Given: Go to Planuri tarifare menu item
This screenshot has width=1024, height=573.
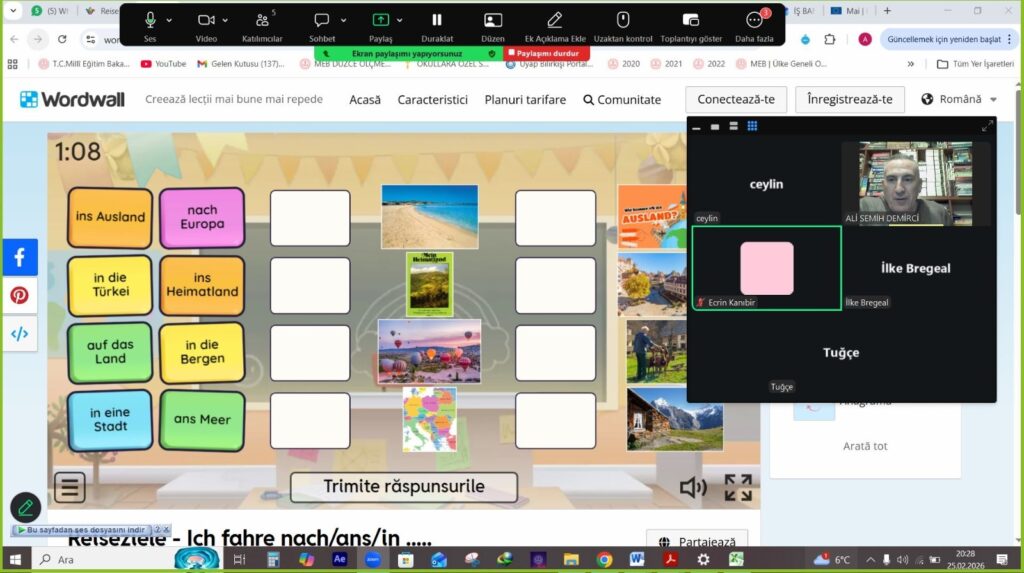Looking at the screenshot, I should tap(525, 99).
